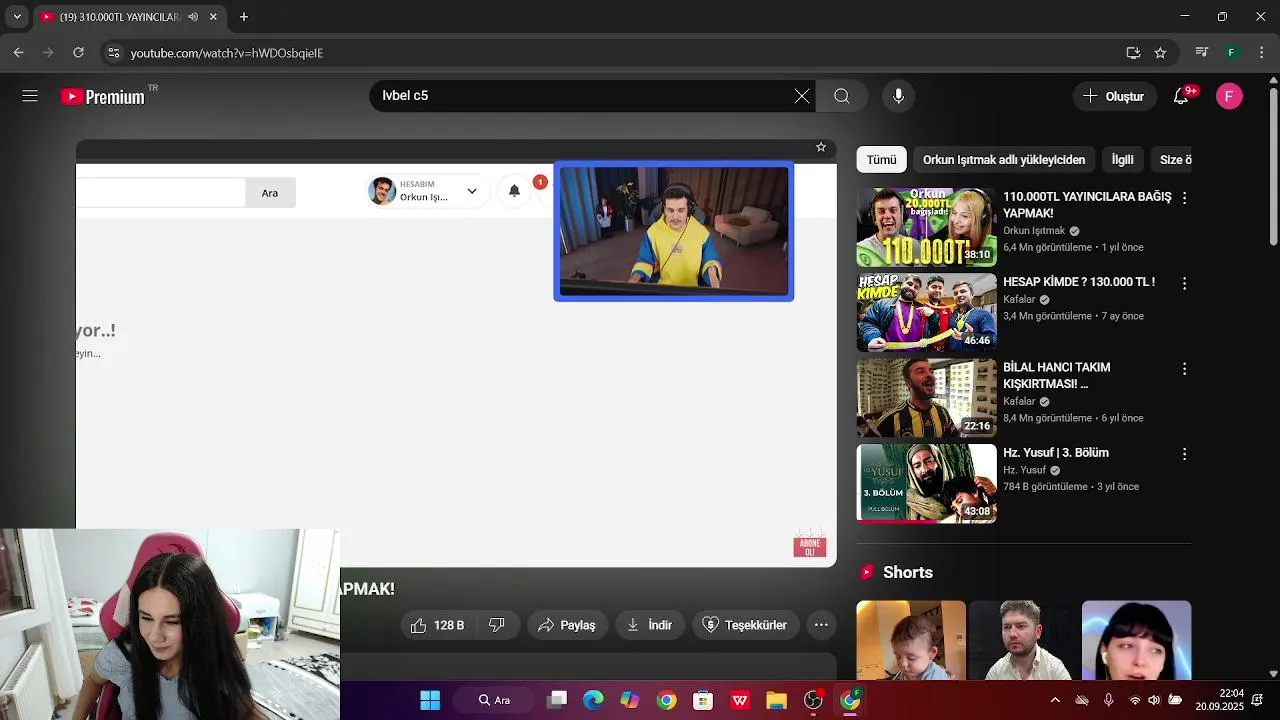Launch Microsoft Edge from taskbar

(593, 700)
